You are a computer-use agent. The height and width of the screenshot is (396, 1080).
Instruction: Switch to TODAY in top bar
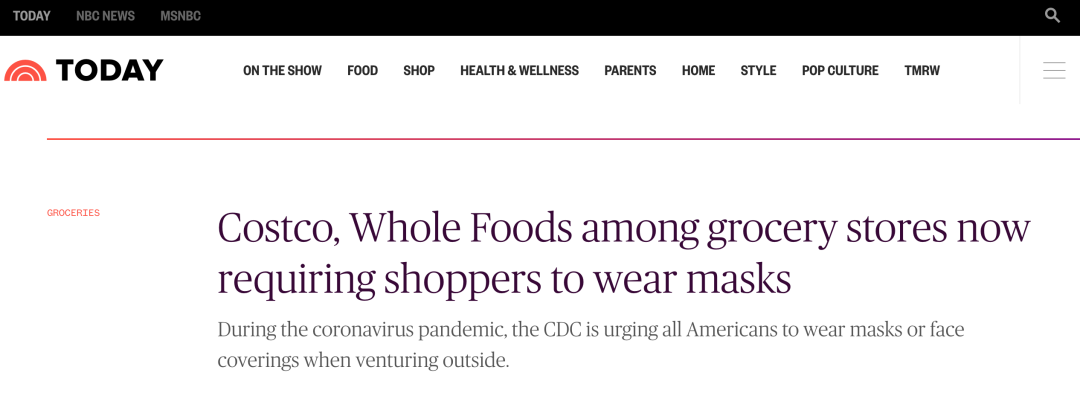pyautogui.click(x=32, y=16)
